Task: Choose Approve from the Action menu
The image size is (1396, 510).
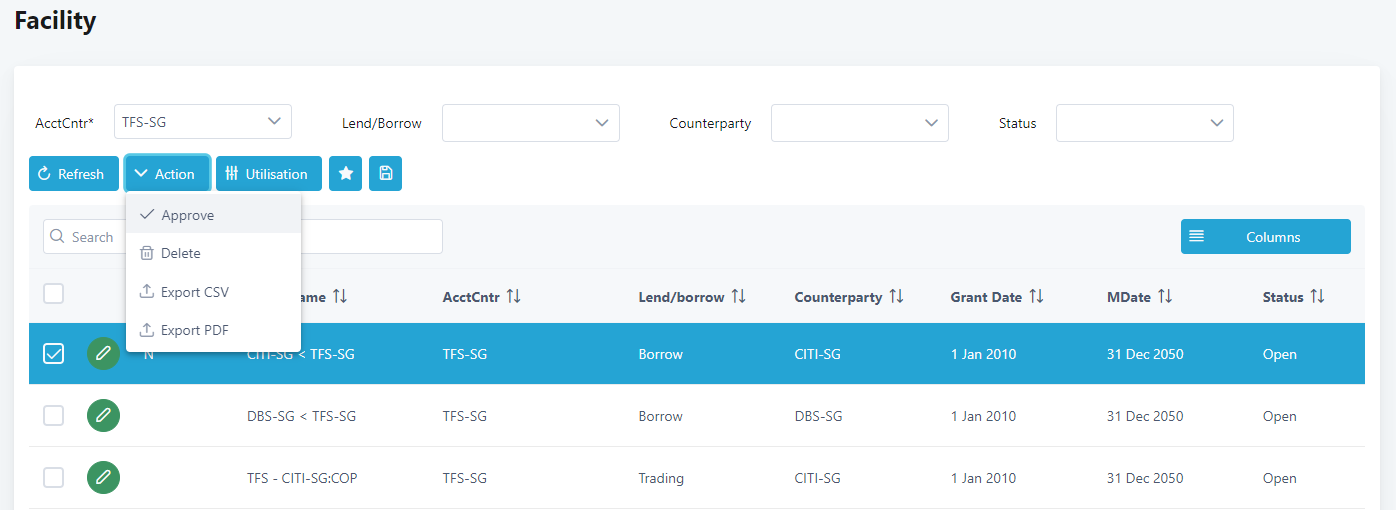Action: click(187, 215)
